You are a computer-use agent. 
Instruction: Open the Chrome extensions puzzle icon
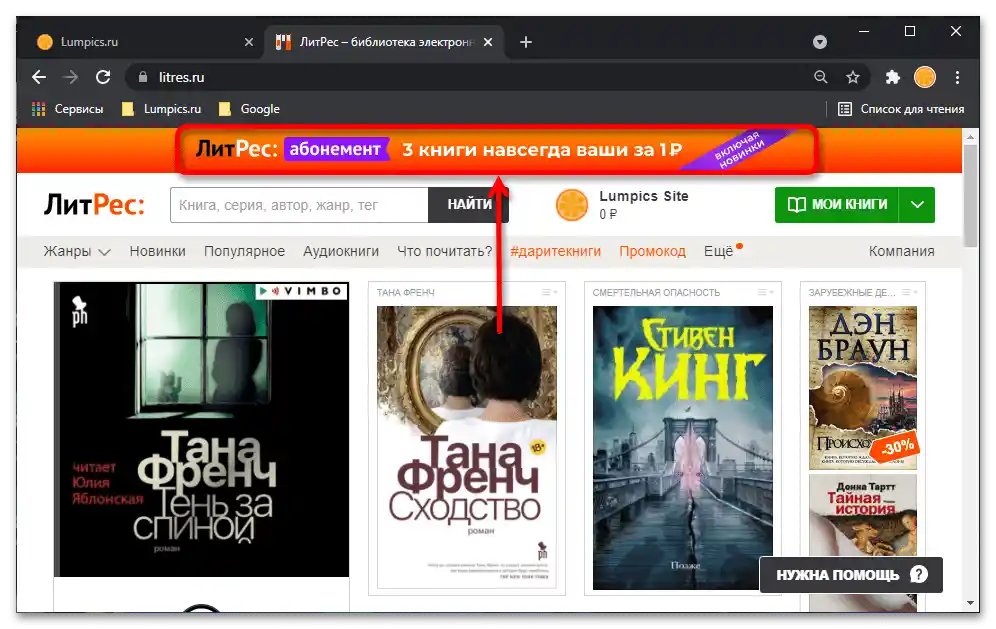coord(892,78)
